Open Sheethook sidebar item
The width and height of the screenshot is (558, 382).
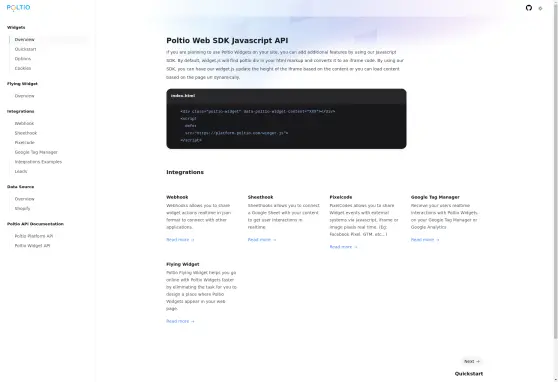pos(26,133)
